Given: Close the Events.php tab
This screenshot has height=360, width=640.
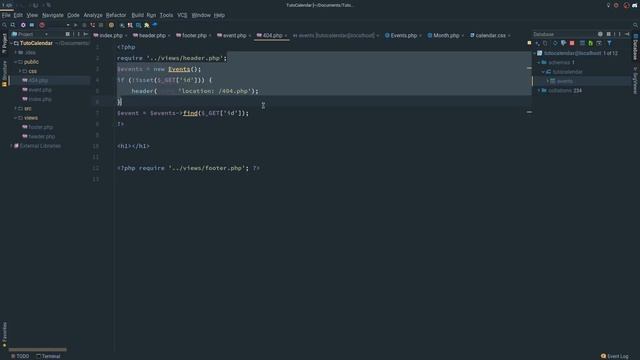Looking at the screenshot, I should tap(420, 36).
